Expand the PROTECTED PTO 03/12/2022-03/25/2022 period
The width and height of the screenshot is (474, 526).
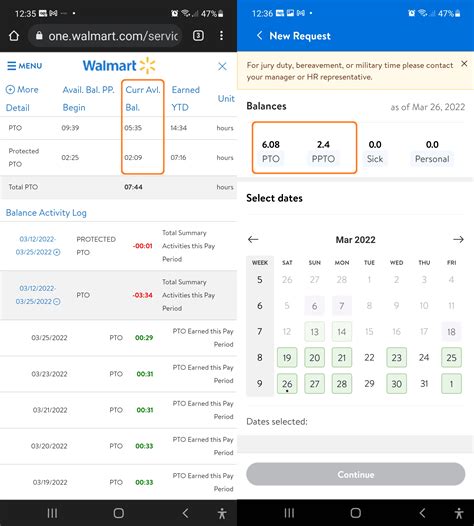pyautogui.click(x=57, y=252)
